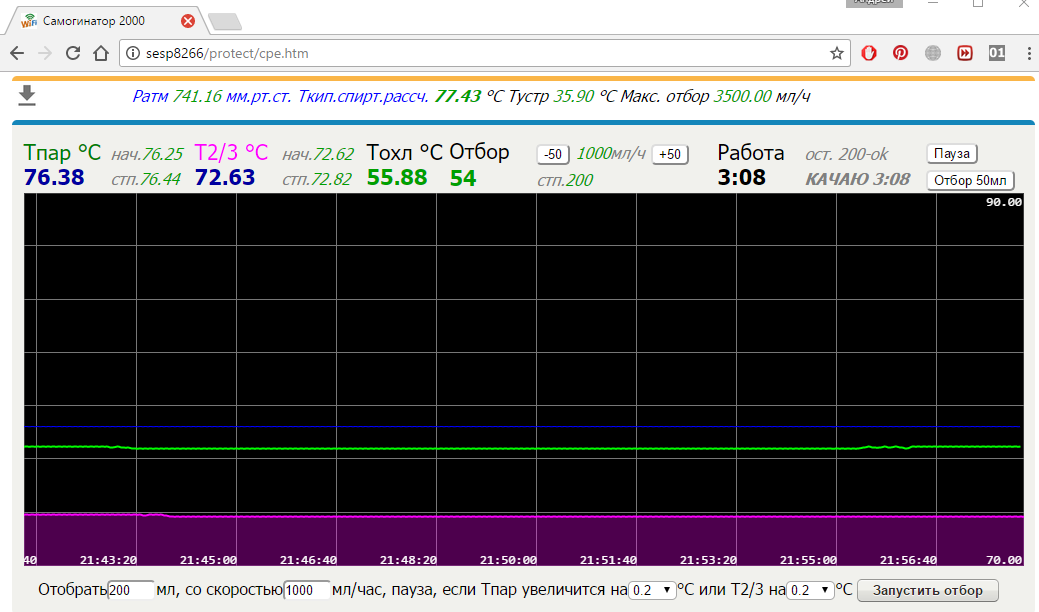This screenshot has height=612, width=1039.
Task: Click the chart scale label 70.00
Action: point(1004,560)
